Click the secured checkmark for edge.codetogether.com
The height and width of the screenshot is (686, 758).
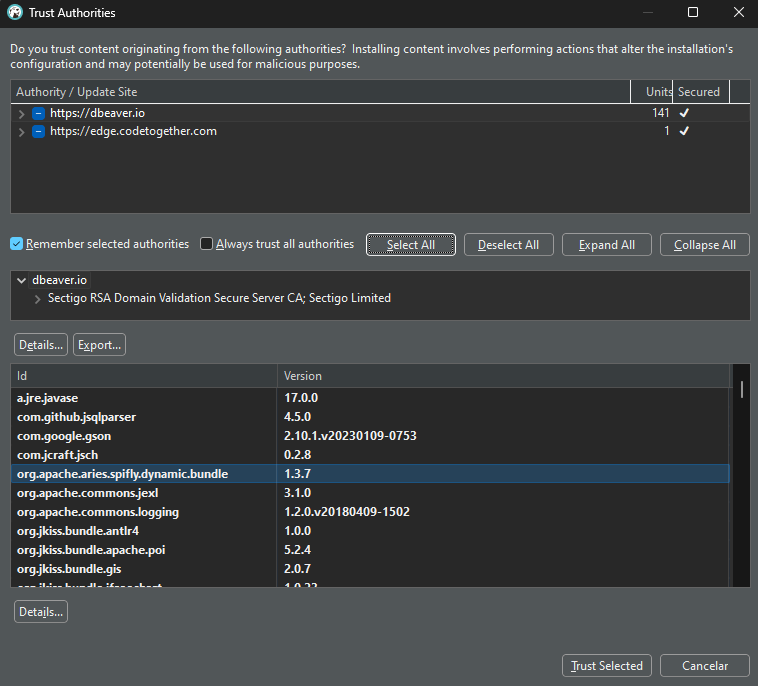pyautogui.click(x=684, y=131)
